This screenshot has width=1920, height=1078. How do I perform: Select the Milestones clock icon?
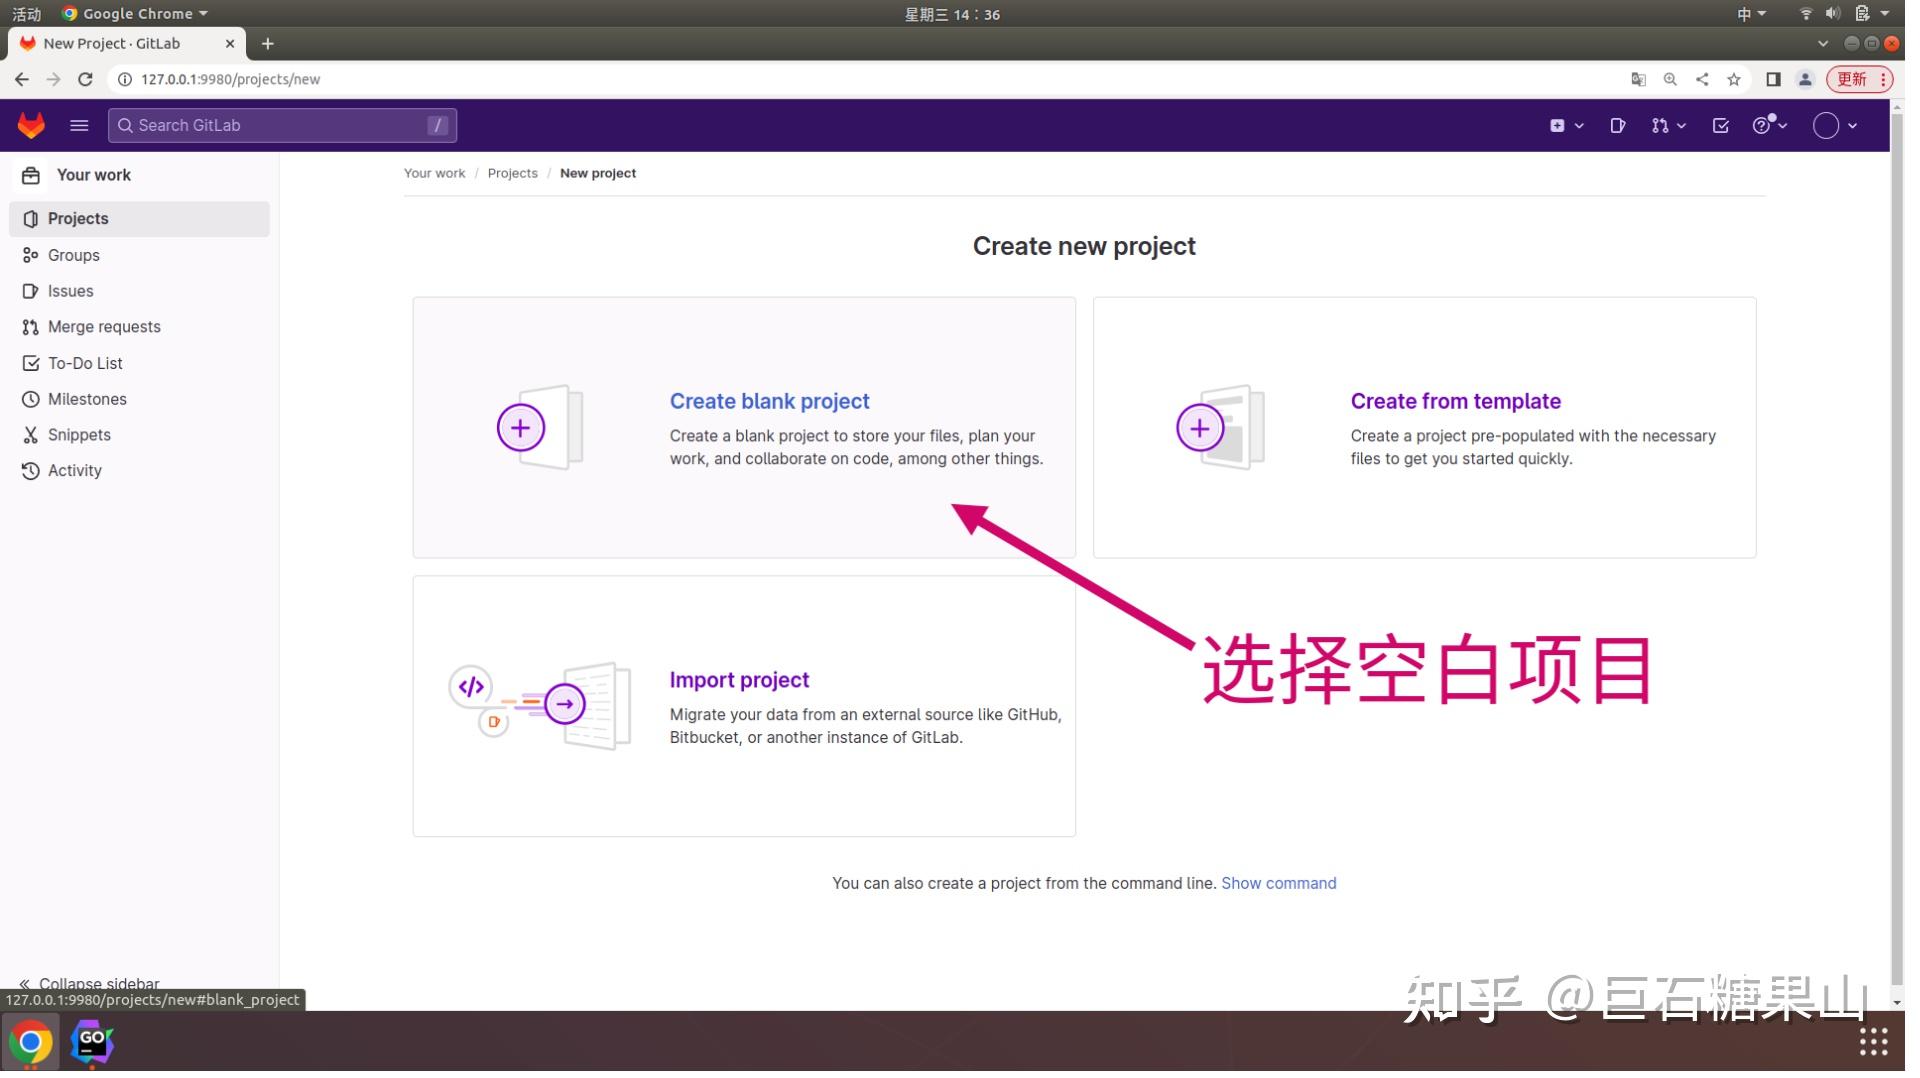pos(30,399)
